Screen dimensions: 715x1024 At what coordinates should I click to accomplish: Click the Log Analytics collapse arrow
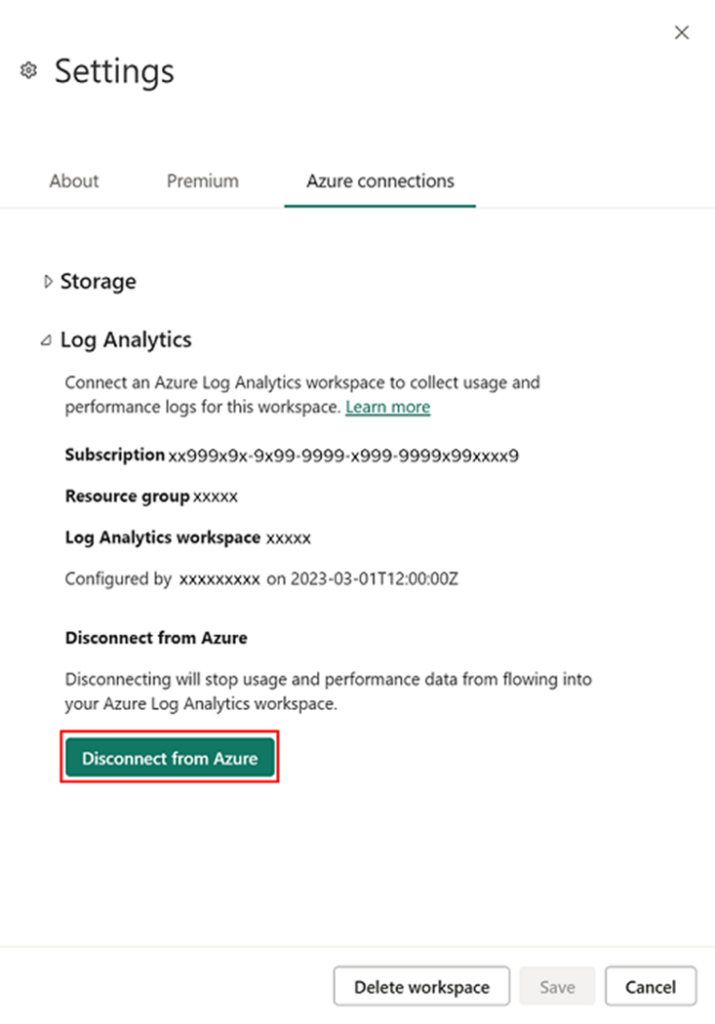click(45, 339)
